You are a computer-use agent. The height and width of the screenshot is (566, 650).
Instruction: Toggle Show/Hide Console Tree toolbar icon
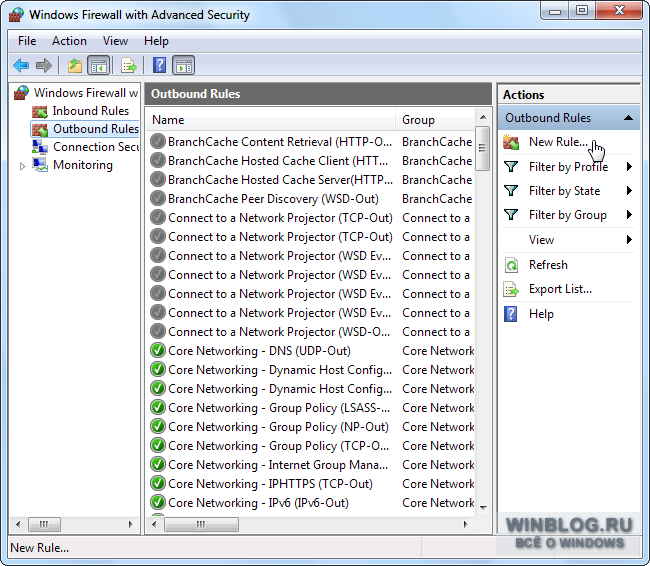pyautogui.click(x=99, y=66)
